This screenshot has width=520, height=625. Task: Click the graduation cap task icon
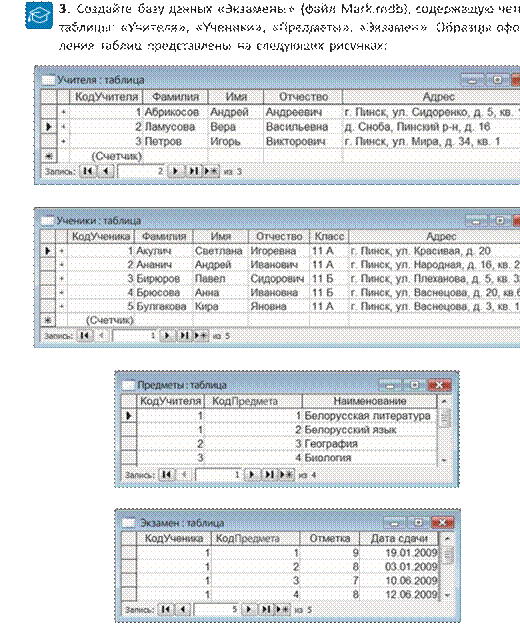tap(39, 16)
